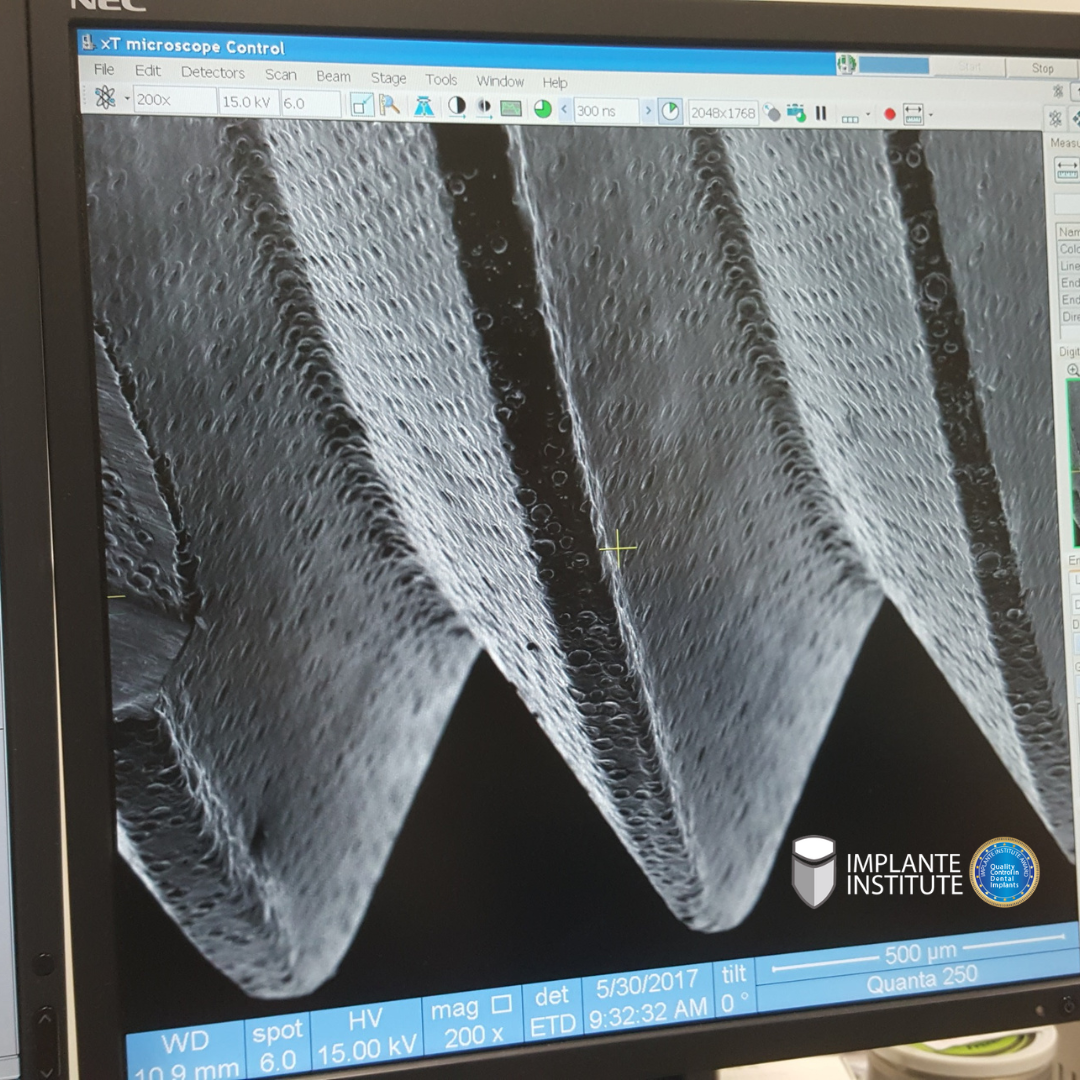Click the progress bar beside Stop
Screen dimensions: 1080x1080
pos(894,65)
